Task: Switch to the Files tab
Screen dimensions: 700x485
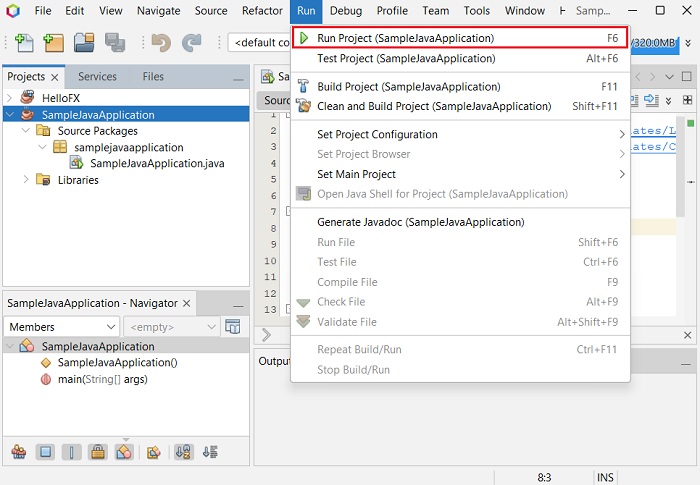Action: [153, 76]
